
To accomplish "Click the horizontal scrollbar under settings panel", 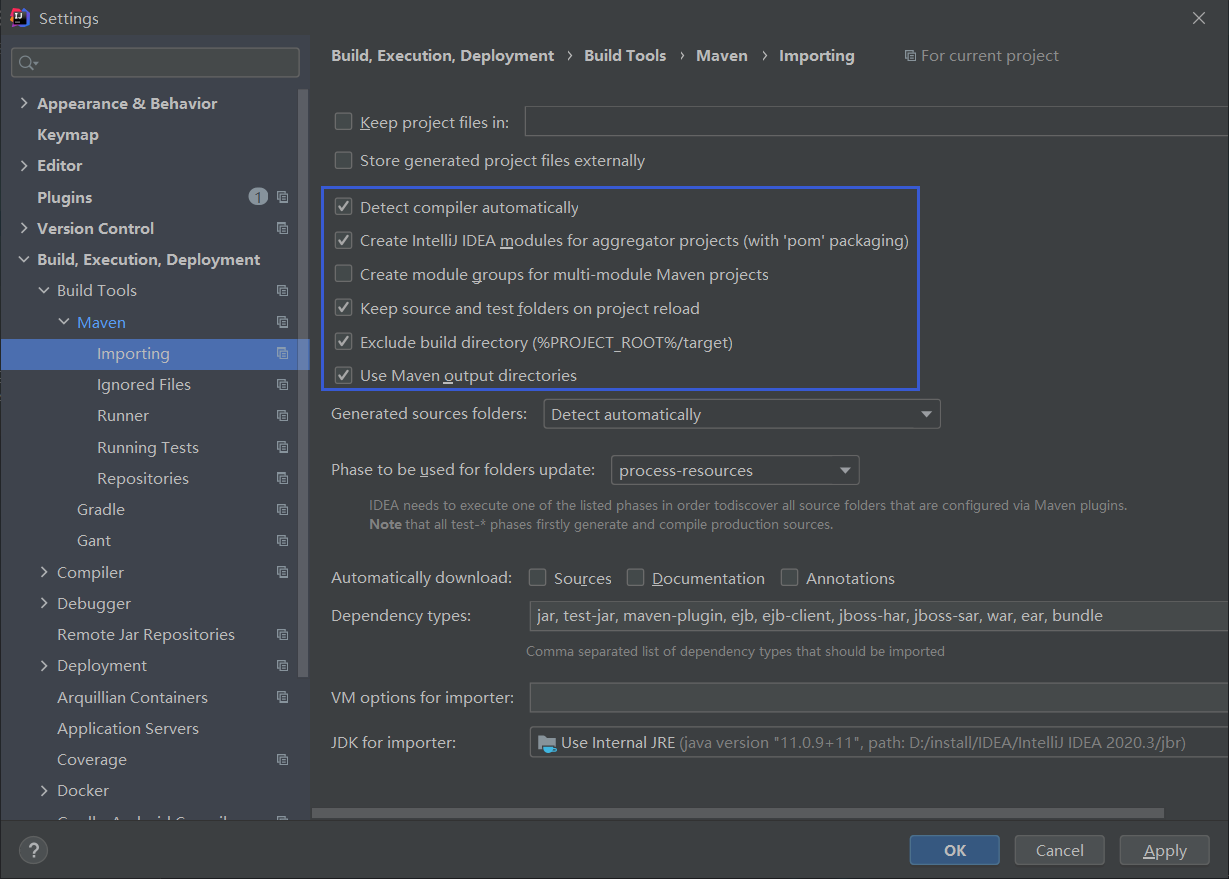I will point(738,813).
